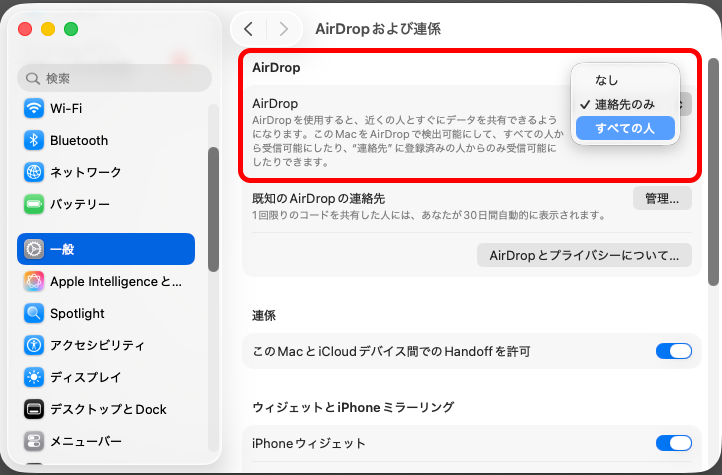
Task: Click the green full-screen button
Action: tap(71, 29)
